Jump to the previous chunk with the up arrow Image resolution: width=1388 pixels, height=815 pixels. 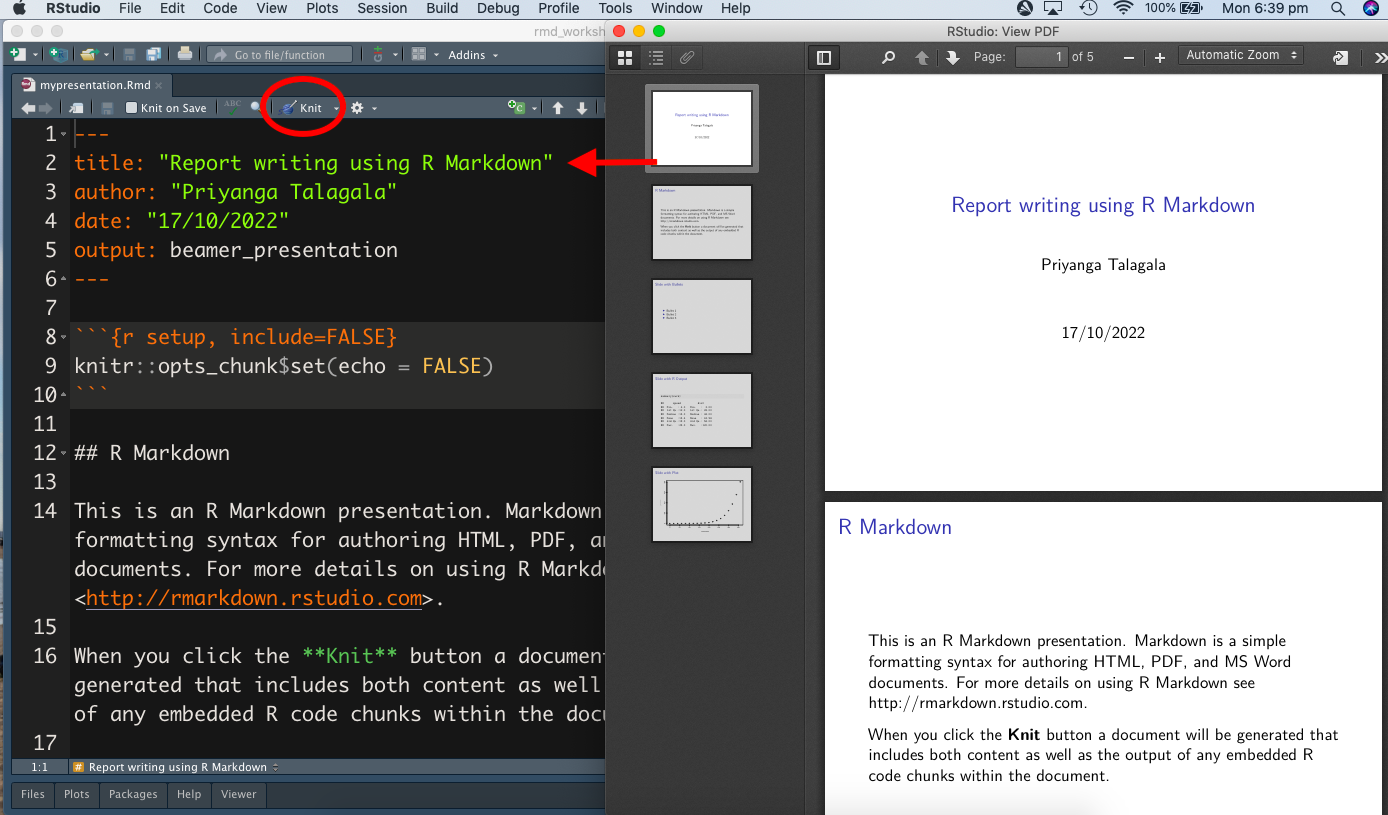pos(558,108)
